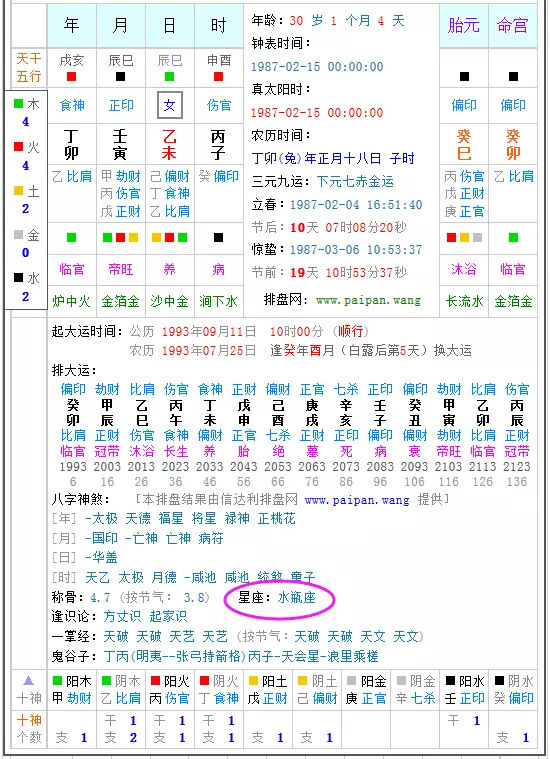
Task: Select the orange 癸巳 pillar under 胎元
Action: pos(464,145)
